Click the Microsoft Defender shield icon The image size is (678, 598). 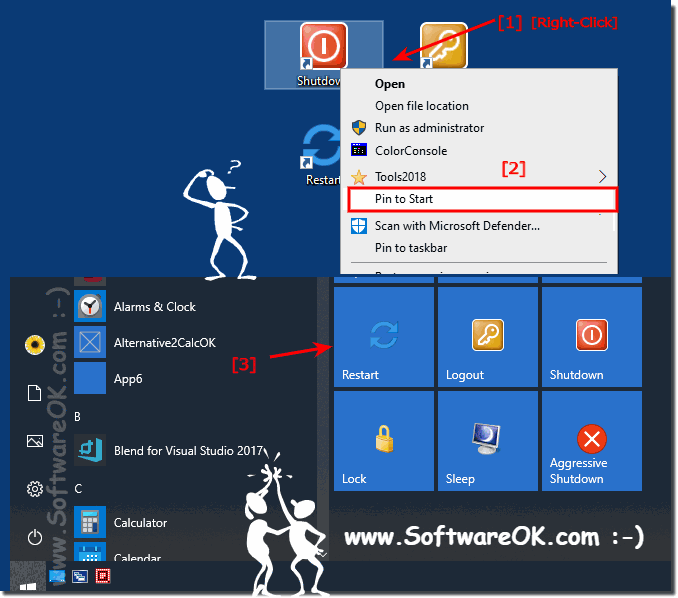359,226
